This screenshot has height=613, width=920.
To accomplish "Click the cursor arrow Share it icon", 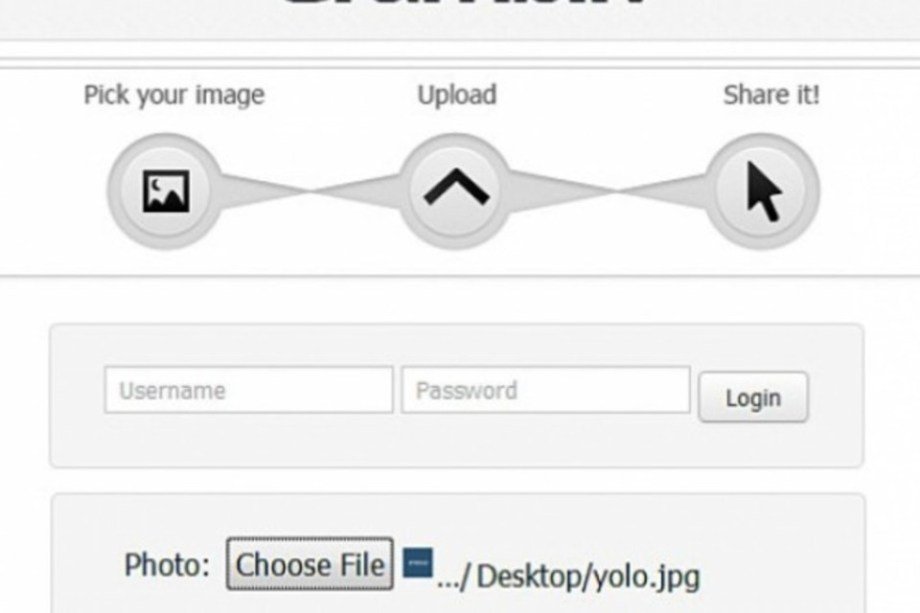I will (764, 191).
